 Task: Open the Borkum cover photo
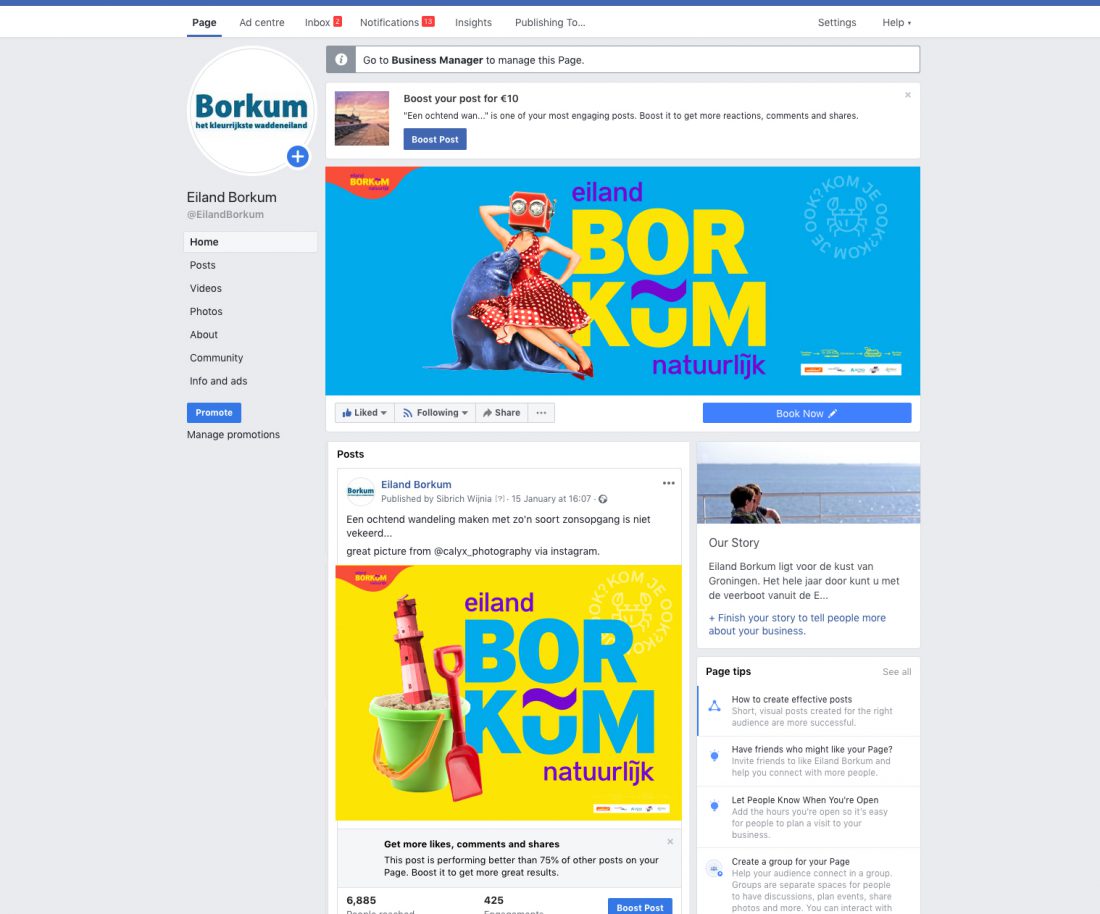click(x=623, y=281)
